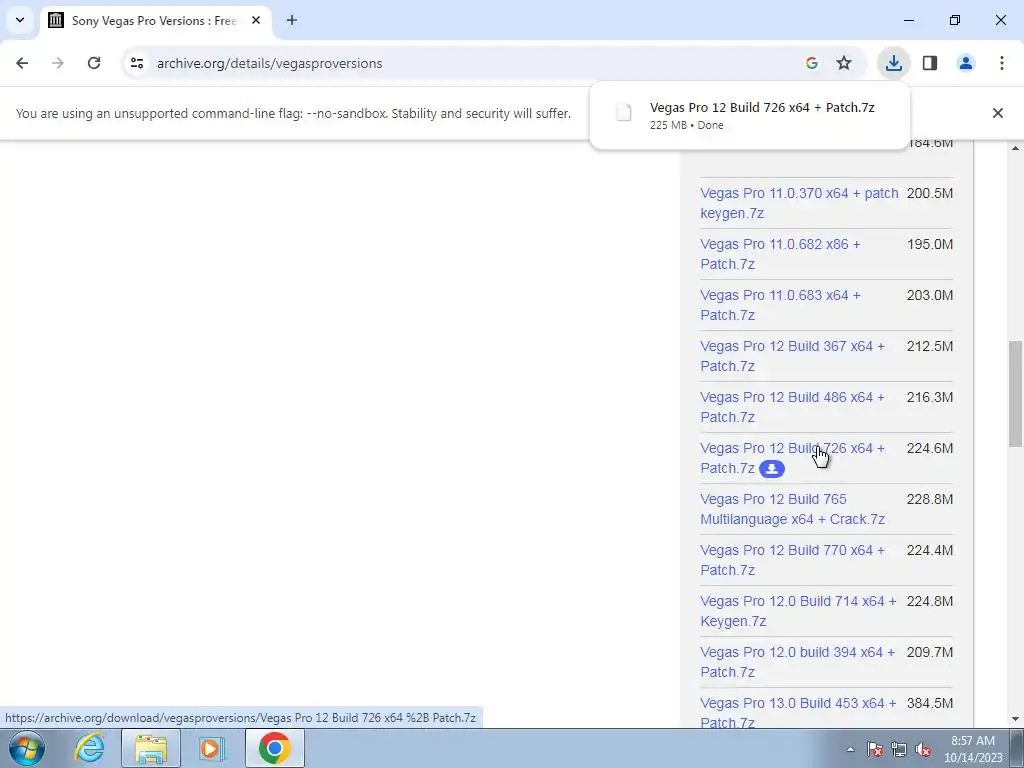Open the Chrome downloads button
Viewport: 1024px width, 768px height.
(893, 63)
